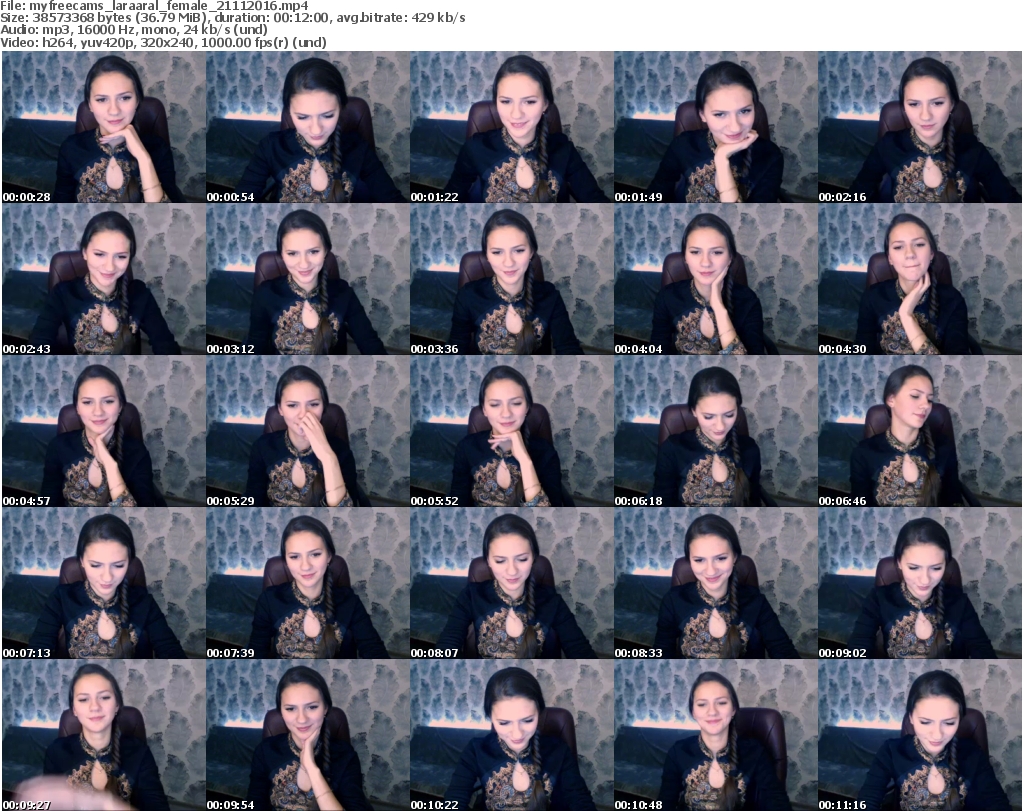The image size is (1024, 811).
Task: Click the Audio mp3 info line
Action: [133, 30]
